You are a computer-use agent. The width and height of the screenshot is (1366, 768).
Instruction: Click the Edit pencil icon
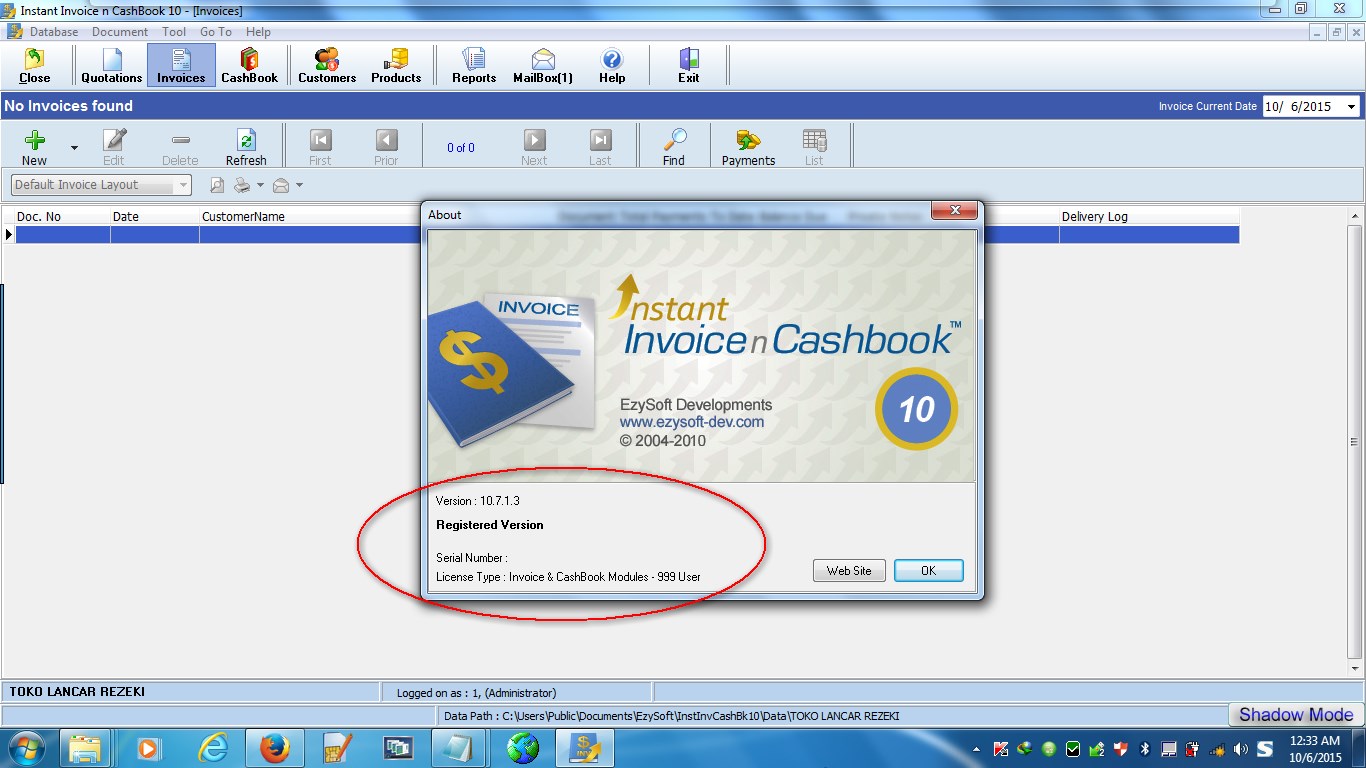click(114, 147)
